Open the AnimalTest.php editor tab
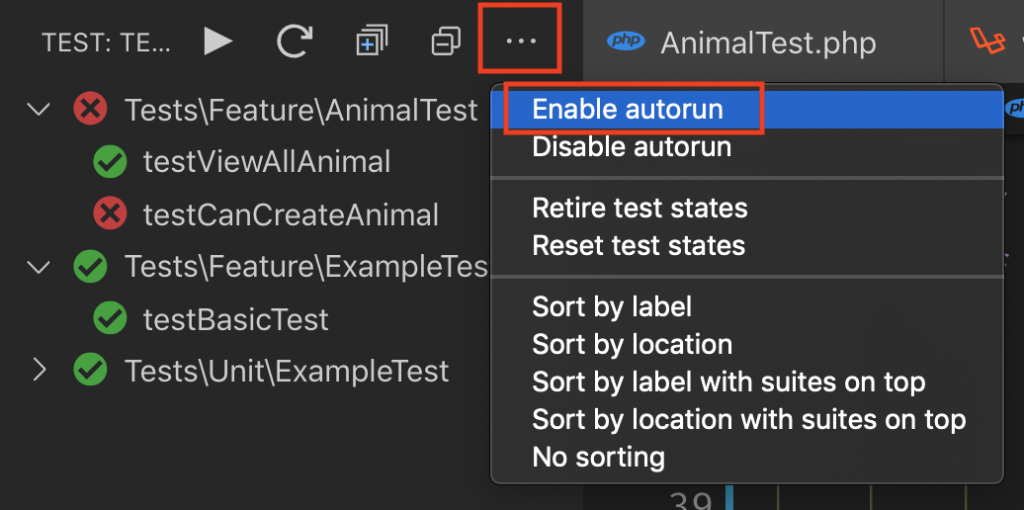 767,43
